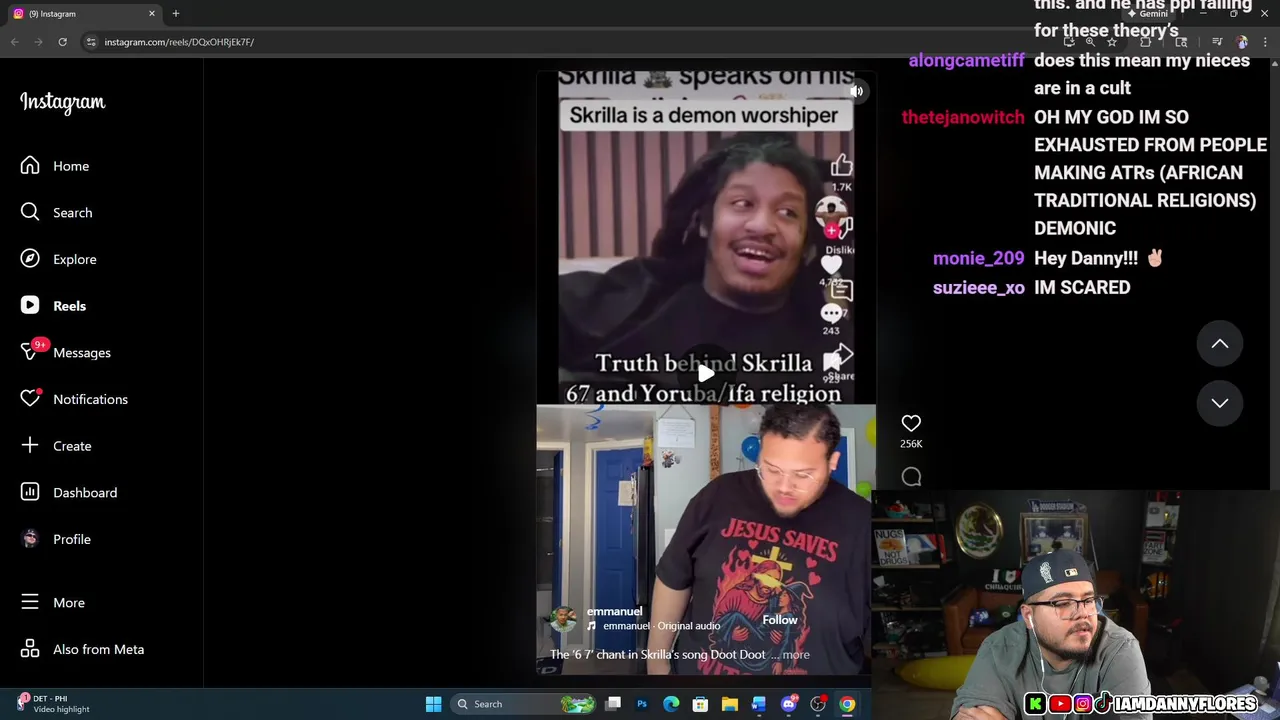Open Discord from taskbar

(x=789, y=704)
